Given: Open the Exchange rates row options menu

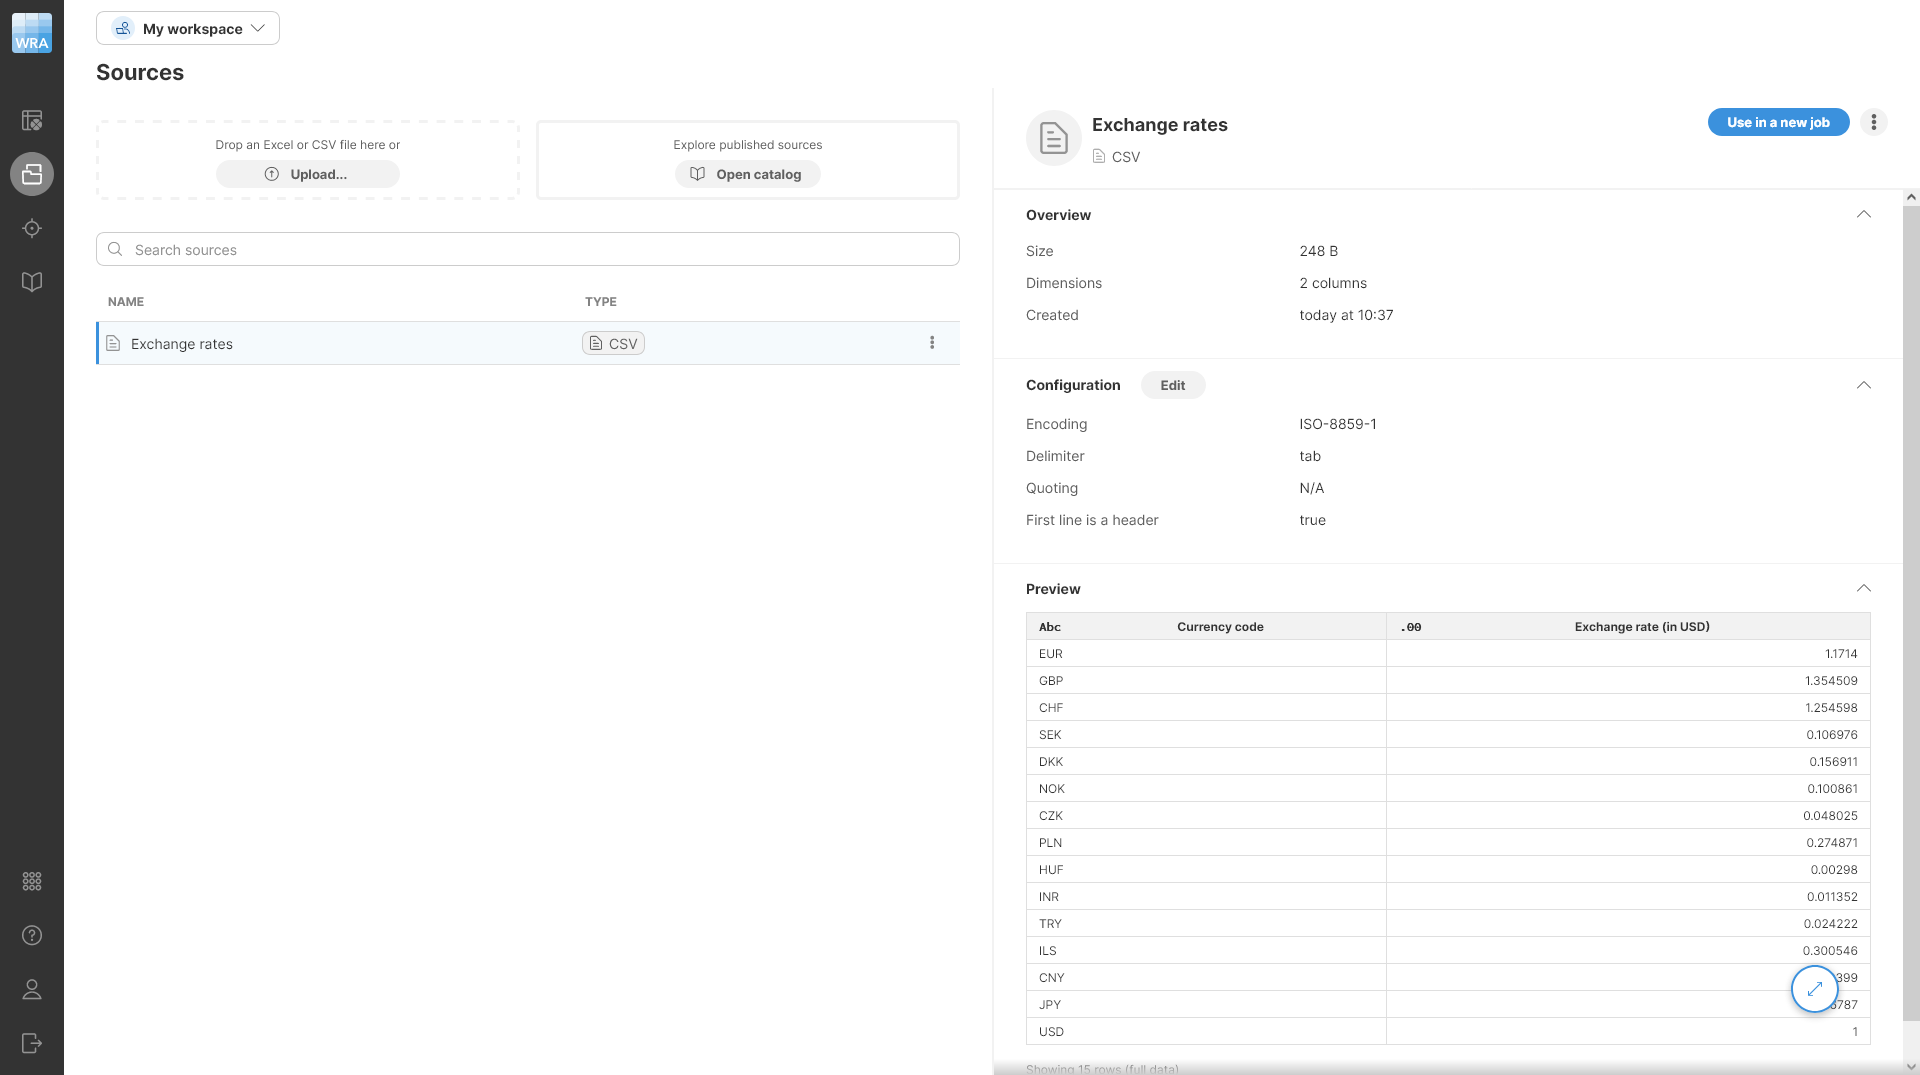Looking at the screenshot, I should pos(932,343).
